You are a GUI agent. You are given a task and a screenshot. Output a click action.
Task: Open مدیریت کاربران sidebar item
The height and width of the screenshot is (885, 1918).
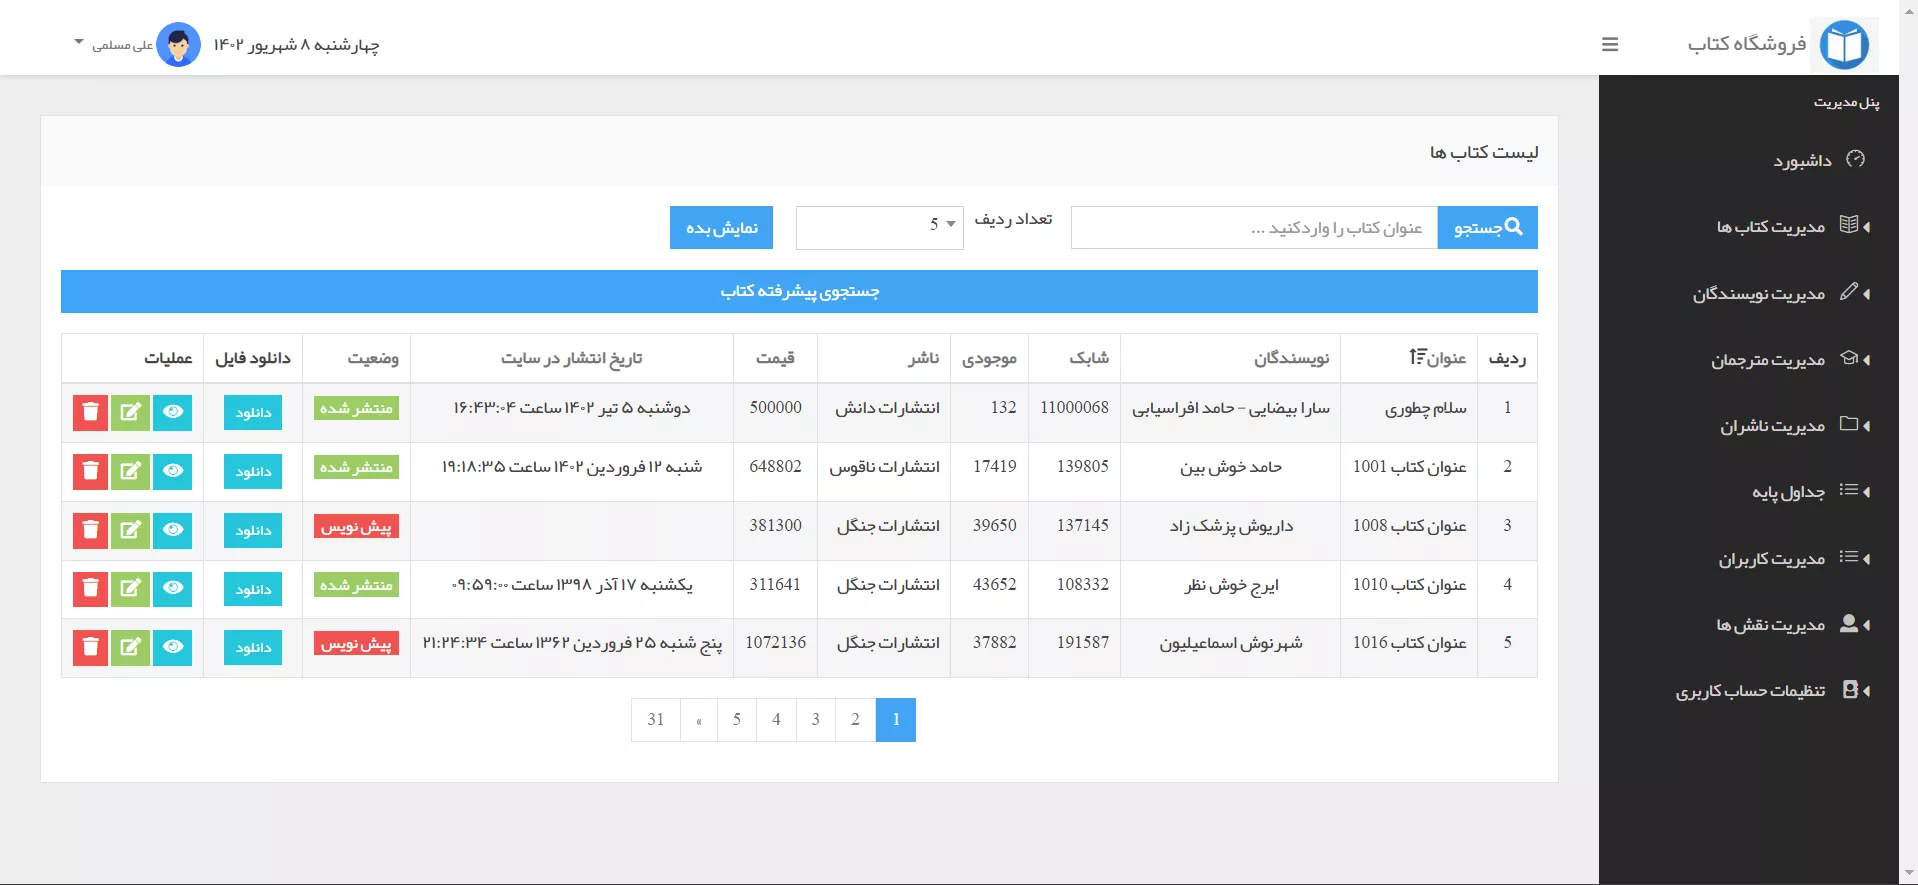click(1772, 559)
